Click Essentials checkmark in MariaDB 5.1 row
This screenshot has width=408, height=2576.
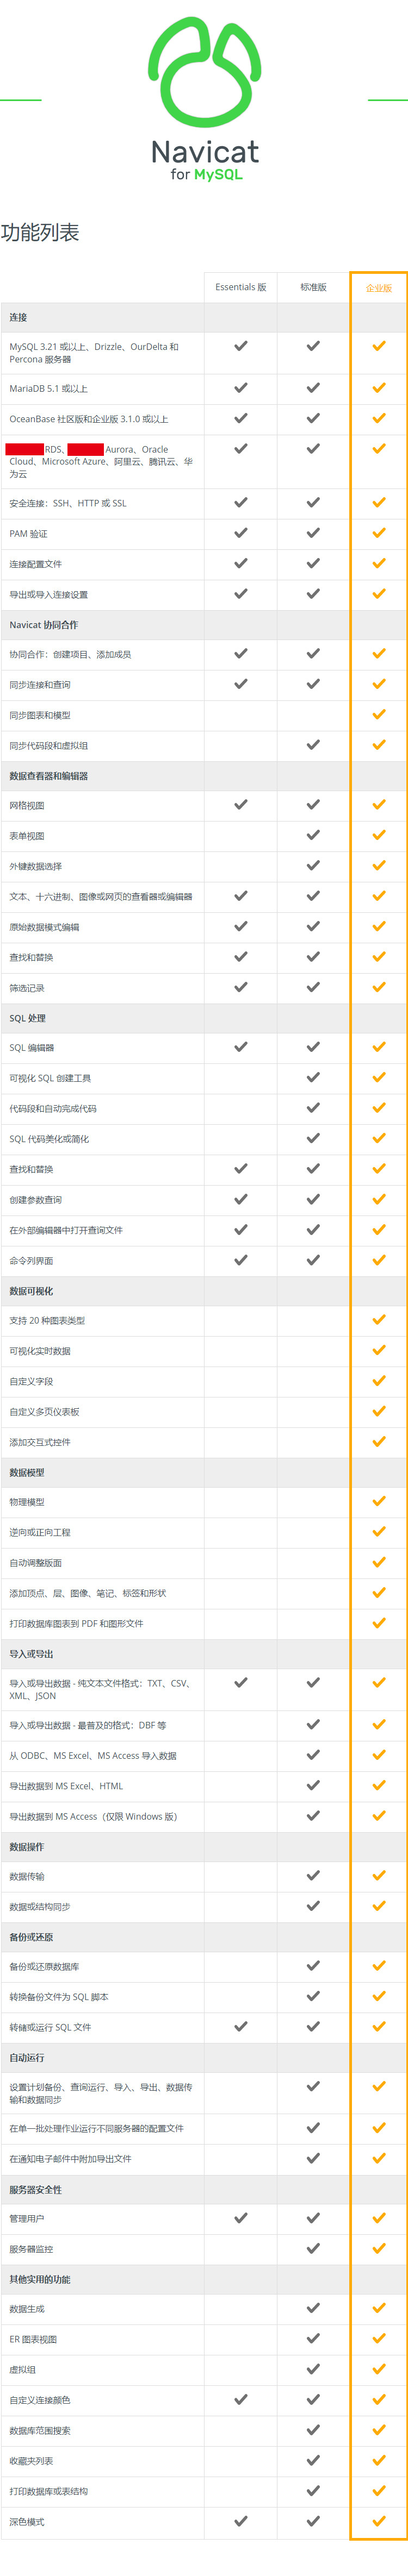(x=240, y=388)
